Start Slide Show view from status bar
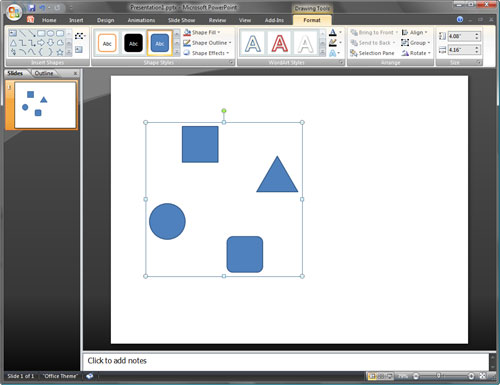 [x=389, y=376]
